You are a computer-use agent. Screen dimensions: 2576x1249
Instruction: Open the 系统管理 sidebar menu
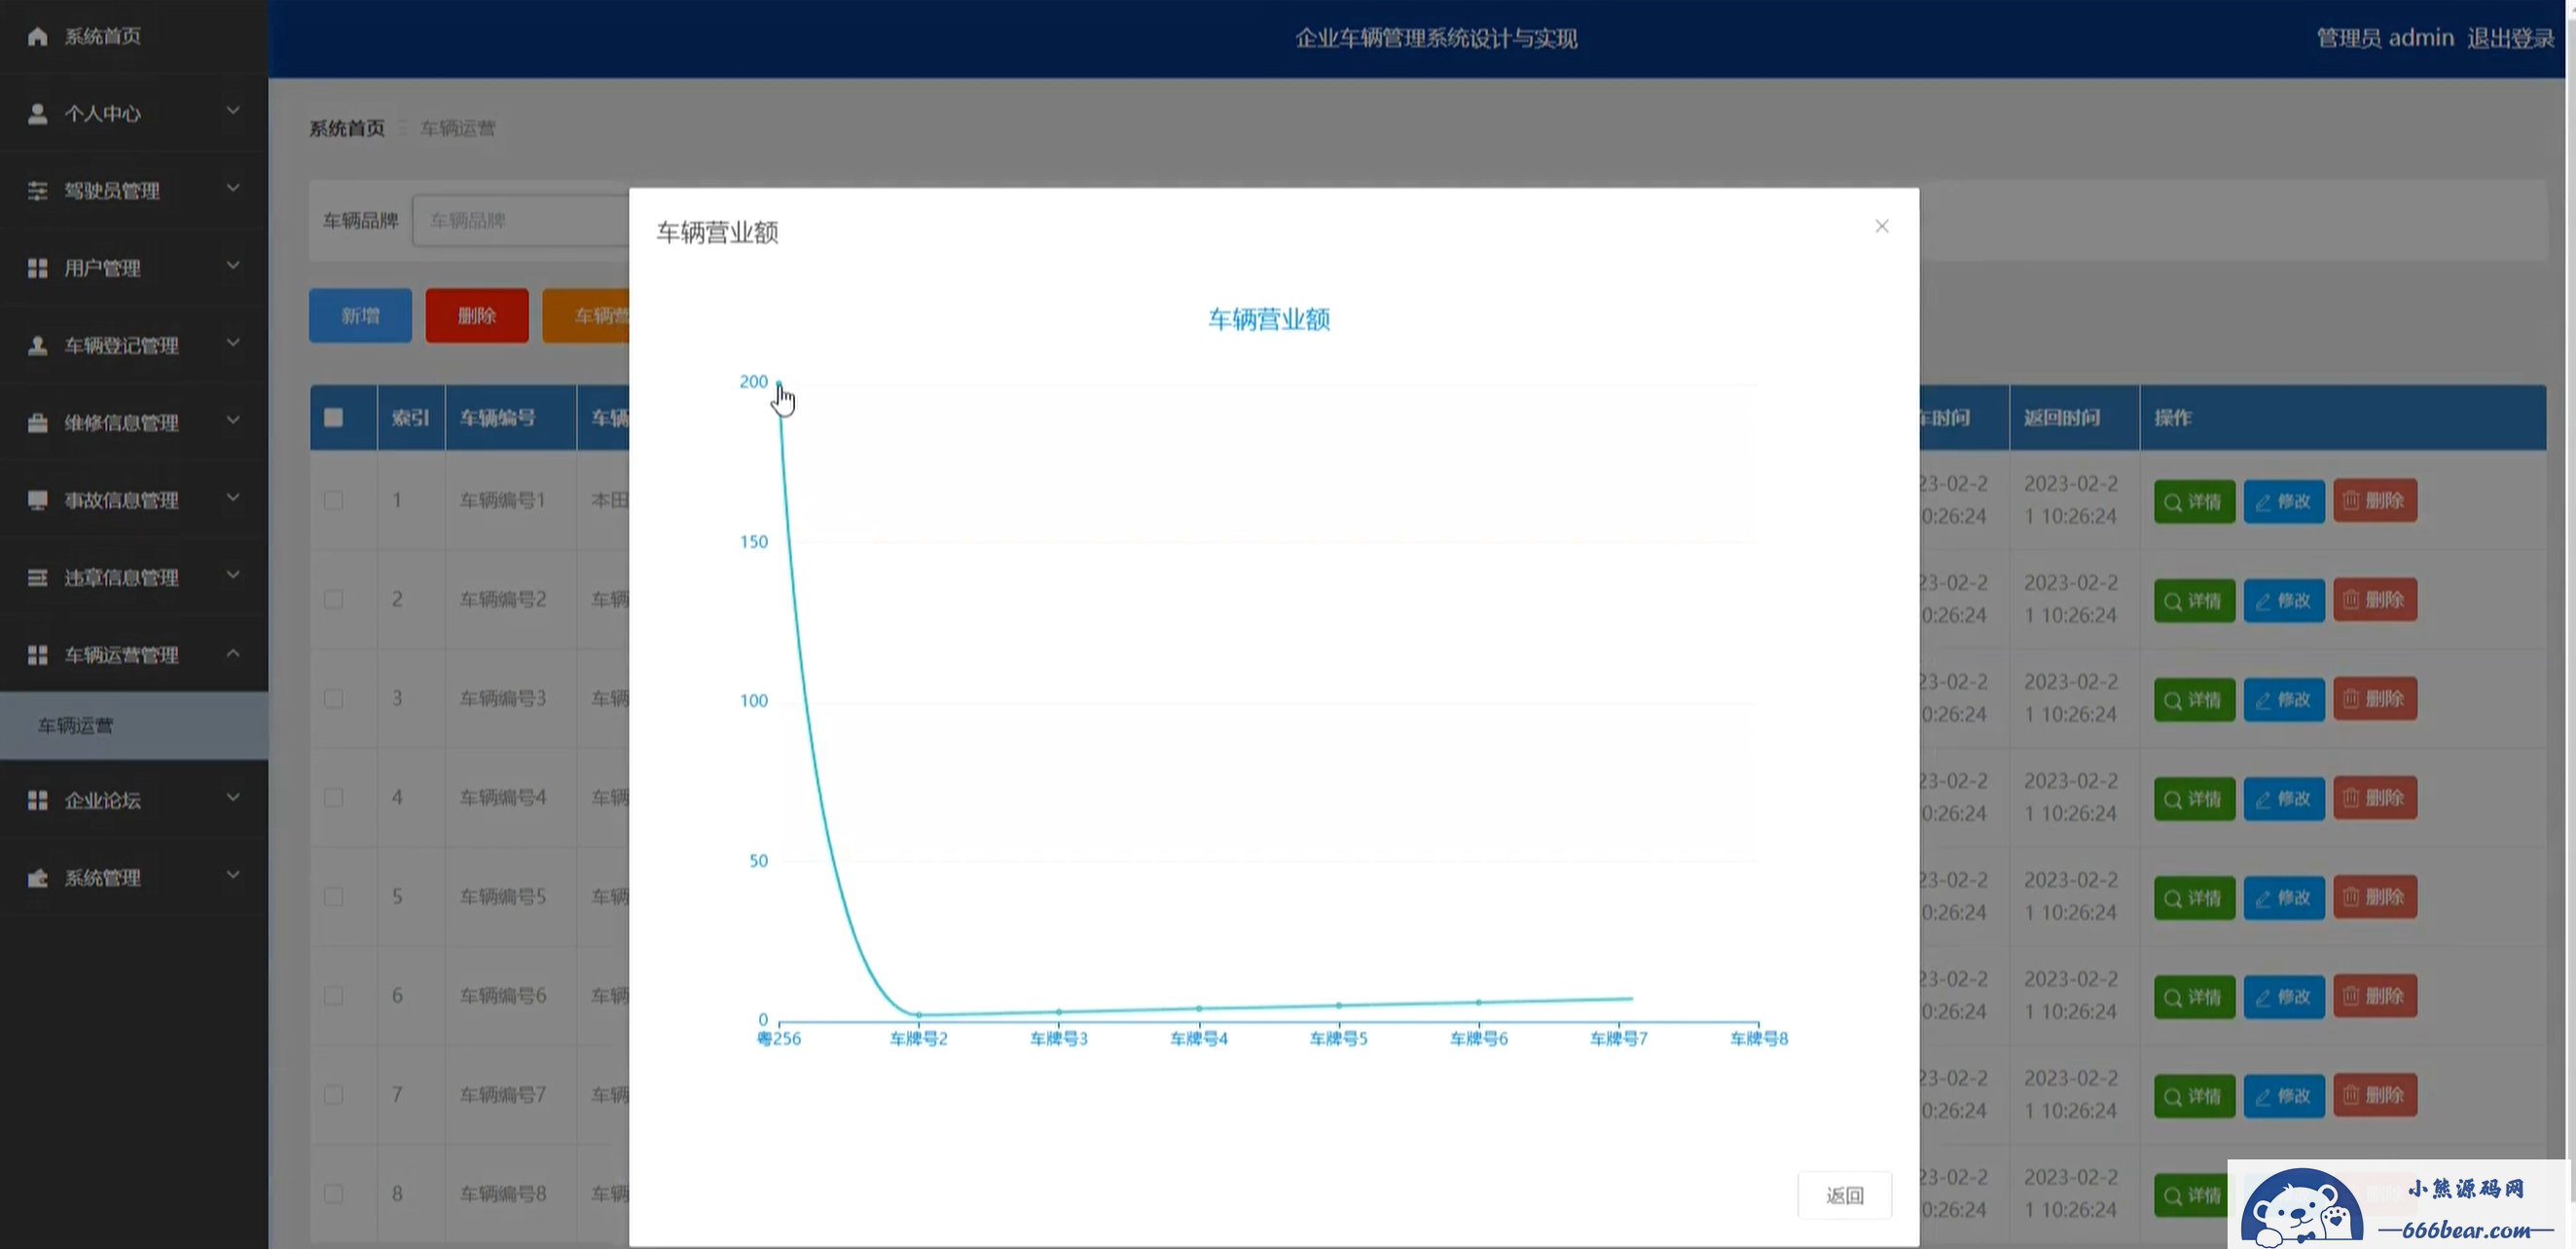(134, 878)
